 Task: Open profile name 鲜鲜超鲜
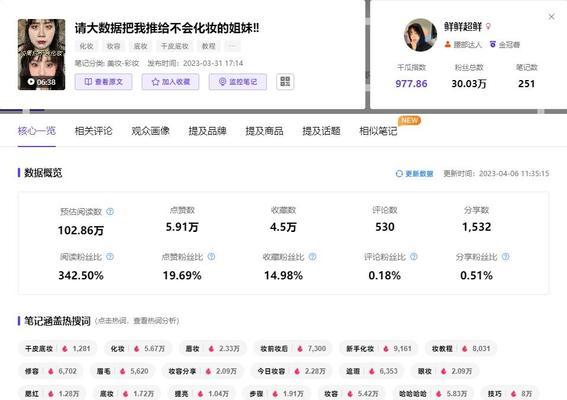pos(463,26)
